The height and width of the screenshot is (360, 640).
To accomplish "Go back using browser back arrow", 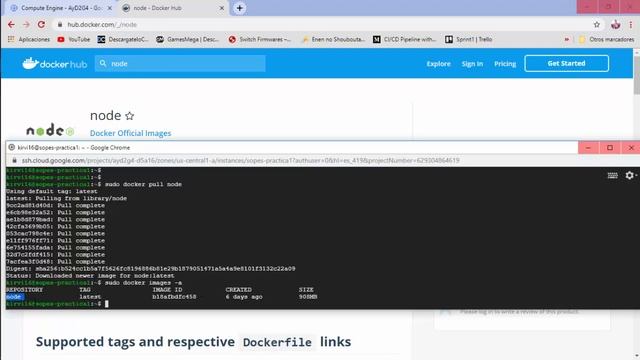I will click(x=11, y=24).
